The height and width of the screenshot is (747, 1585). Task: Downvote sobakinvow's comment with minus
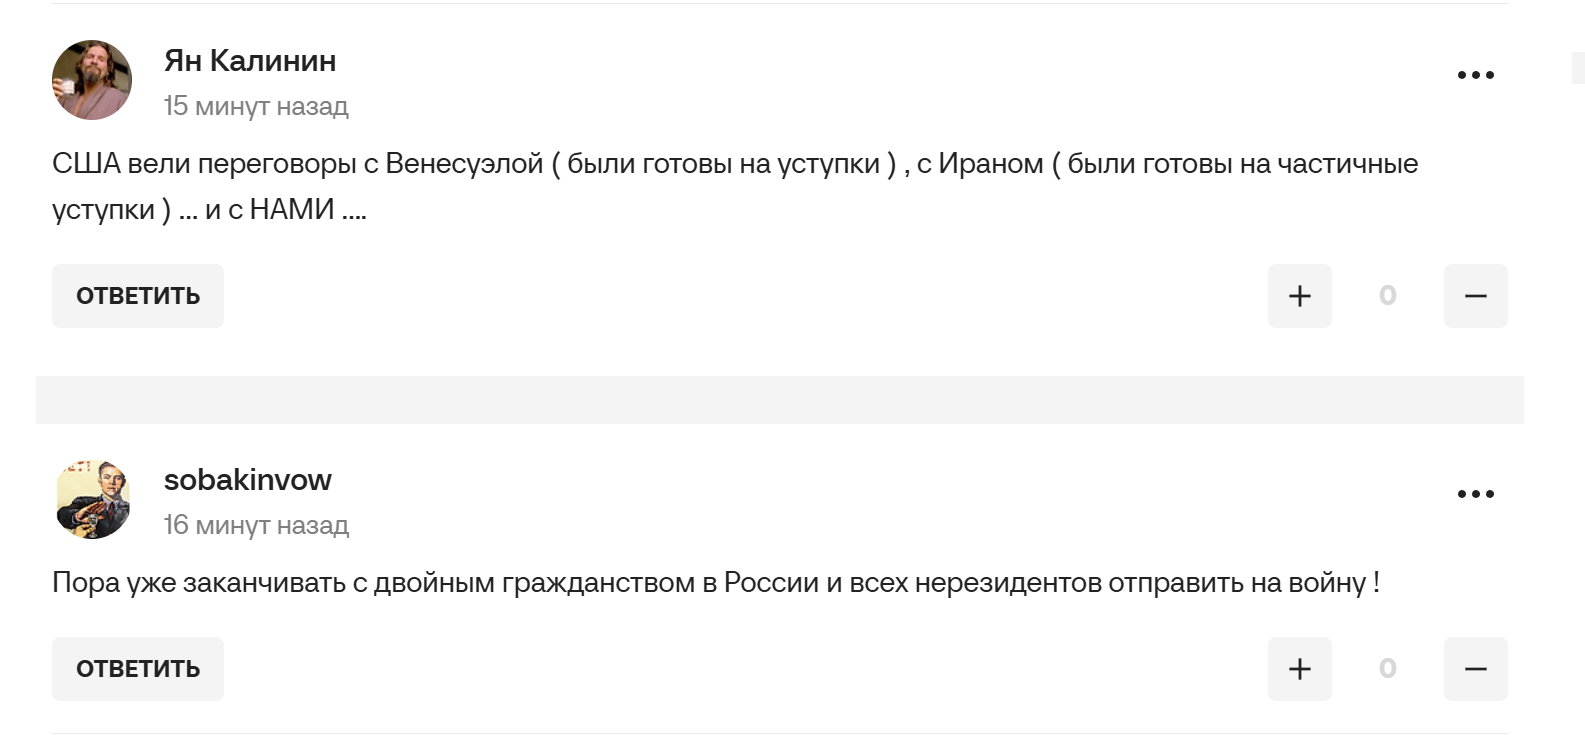[1475, 669]
